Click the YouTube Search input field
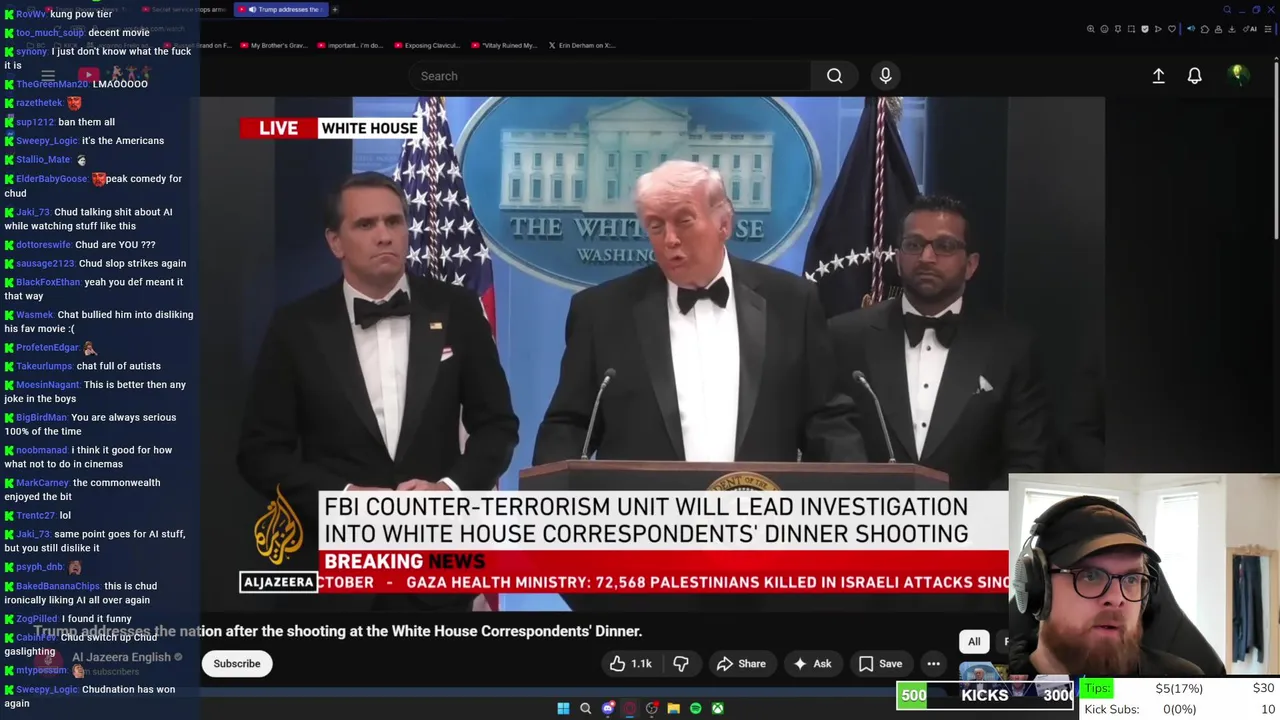 coord(608,76)
